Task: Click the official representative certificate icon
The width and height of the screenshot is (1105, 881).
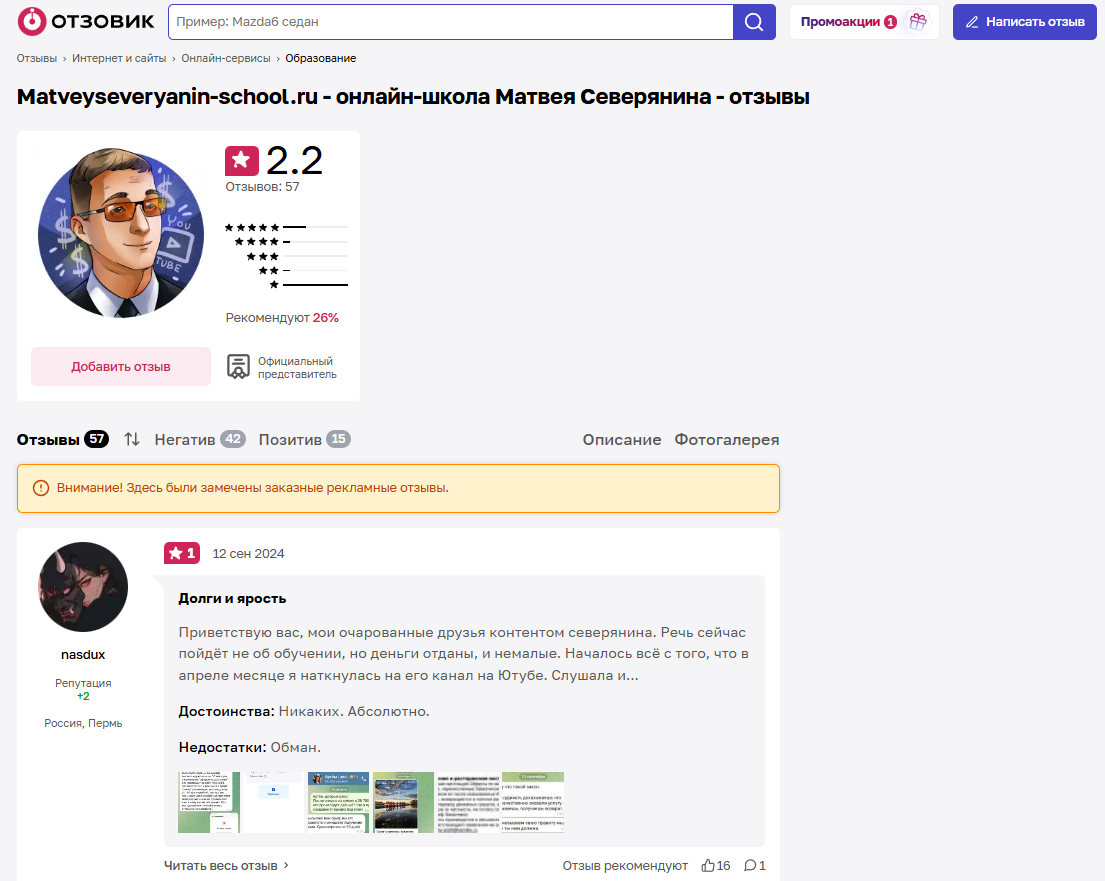Action: coord(238,366)
